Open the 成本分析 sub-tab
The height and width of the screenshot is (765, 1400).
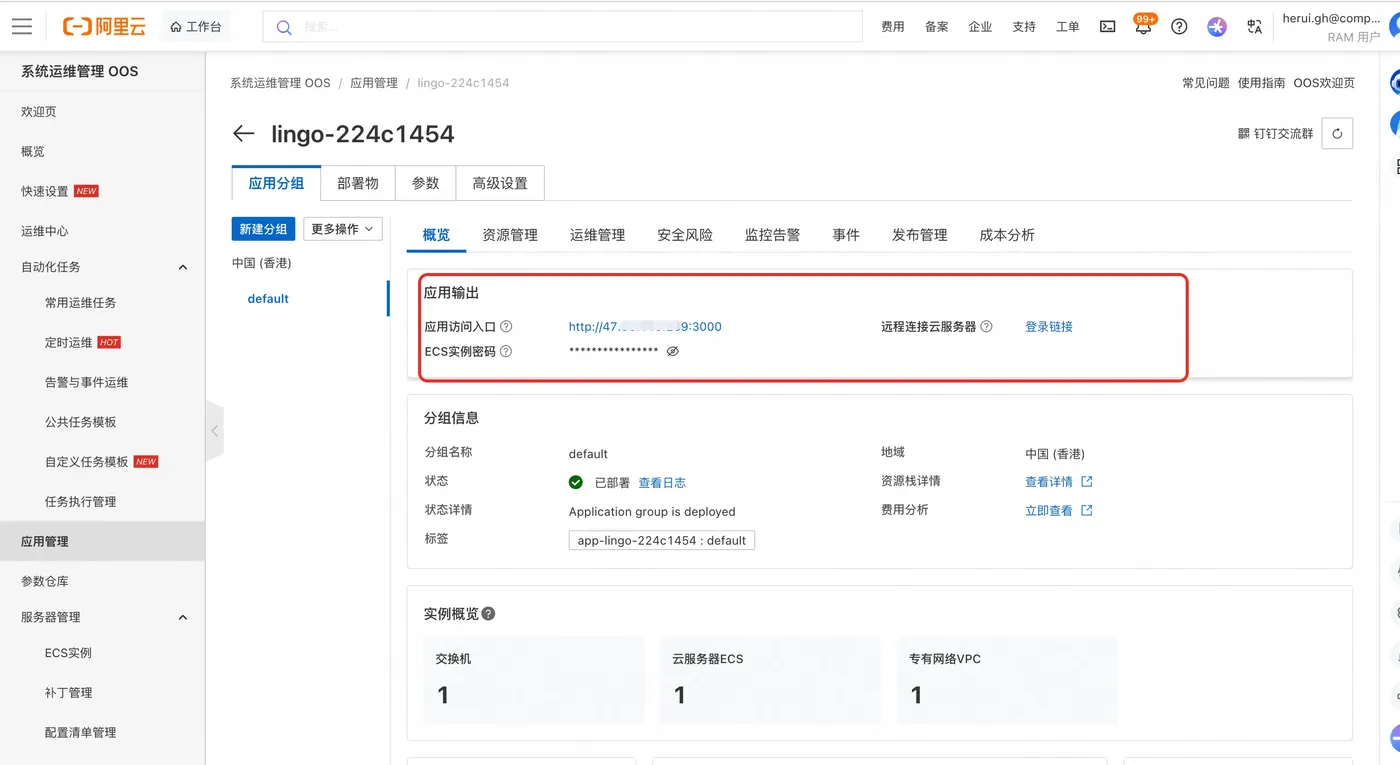pos(1007,235)
